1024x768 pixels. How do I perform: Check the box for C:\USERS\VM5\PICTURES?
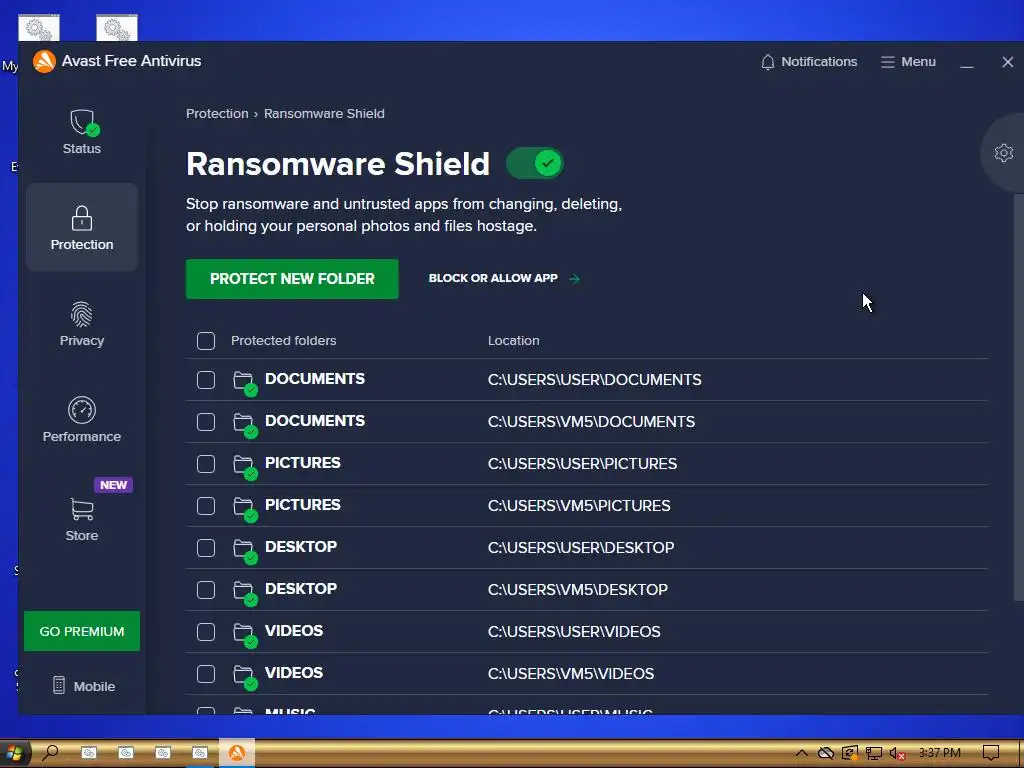point(206,505)
